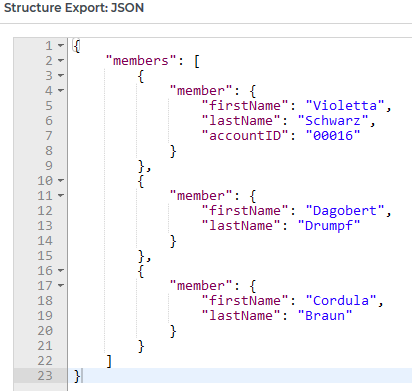Collapse the Cordula member fold on line 17
The image size is (412, 391).
(61, 285)
